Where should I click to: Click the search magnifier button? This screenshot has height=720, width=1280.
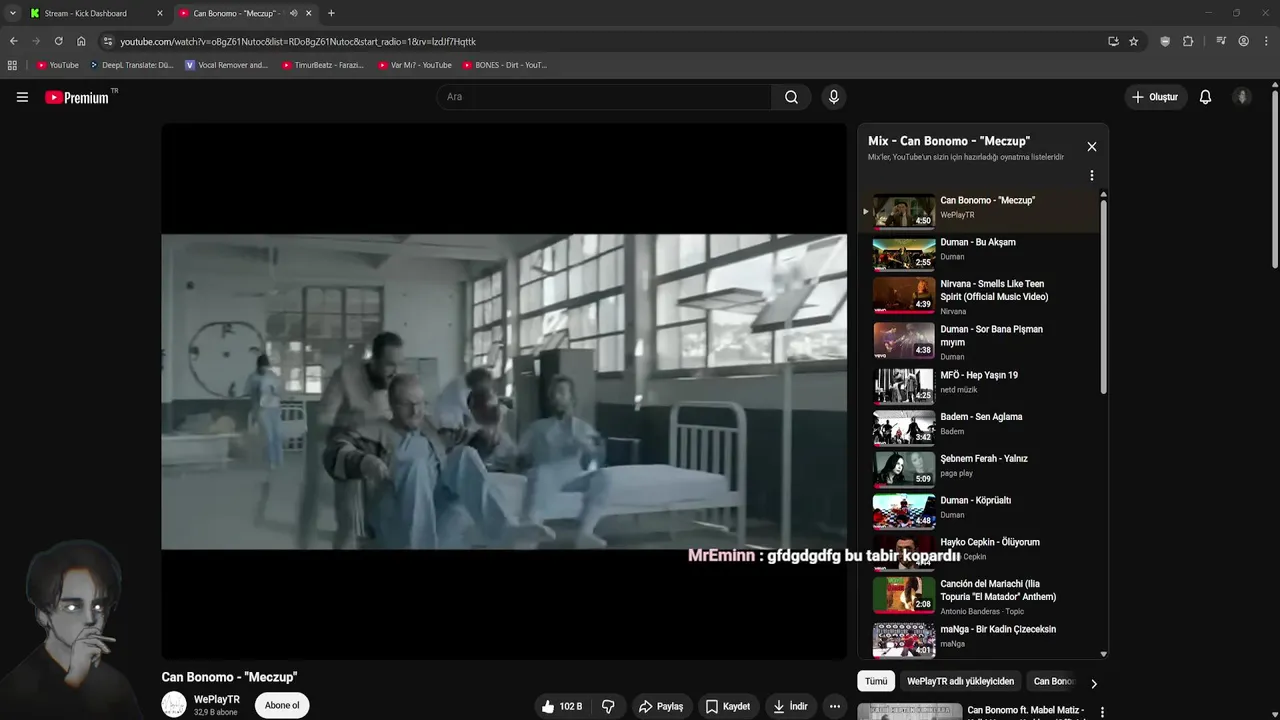[791, 97]
